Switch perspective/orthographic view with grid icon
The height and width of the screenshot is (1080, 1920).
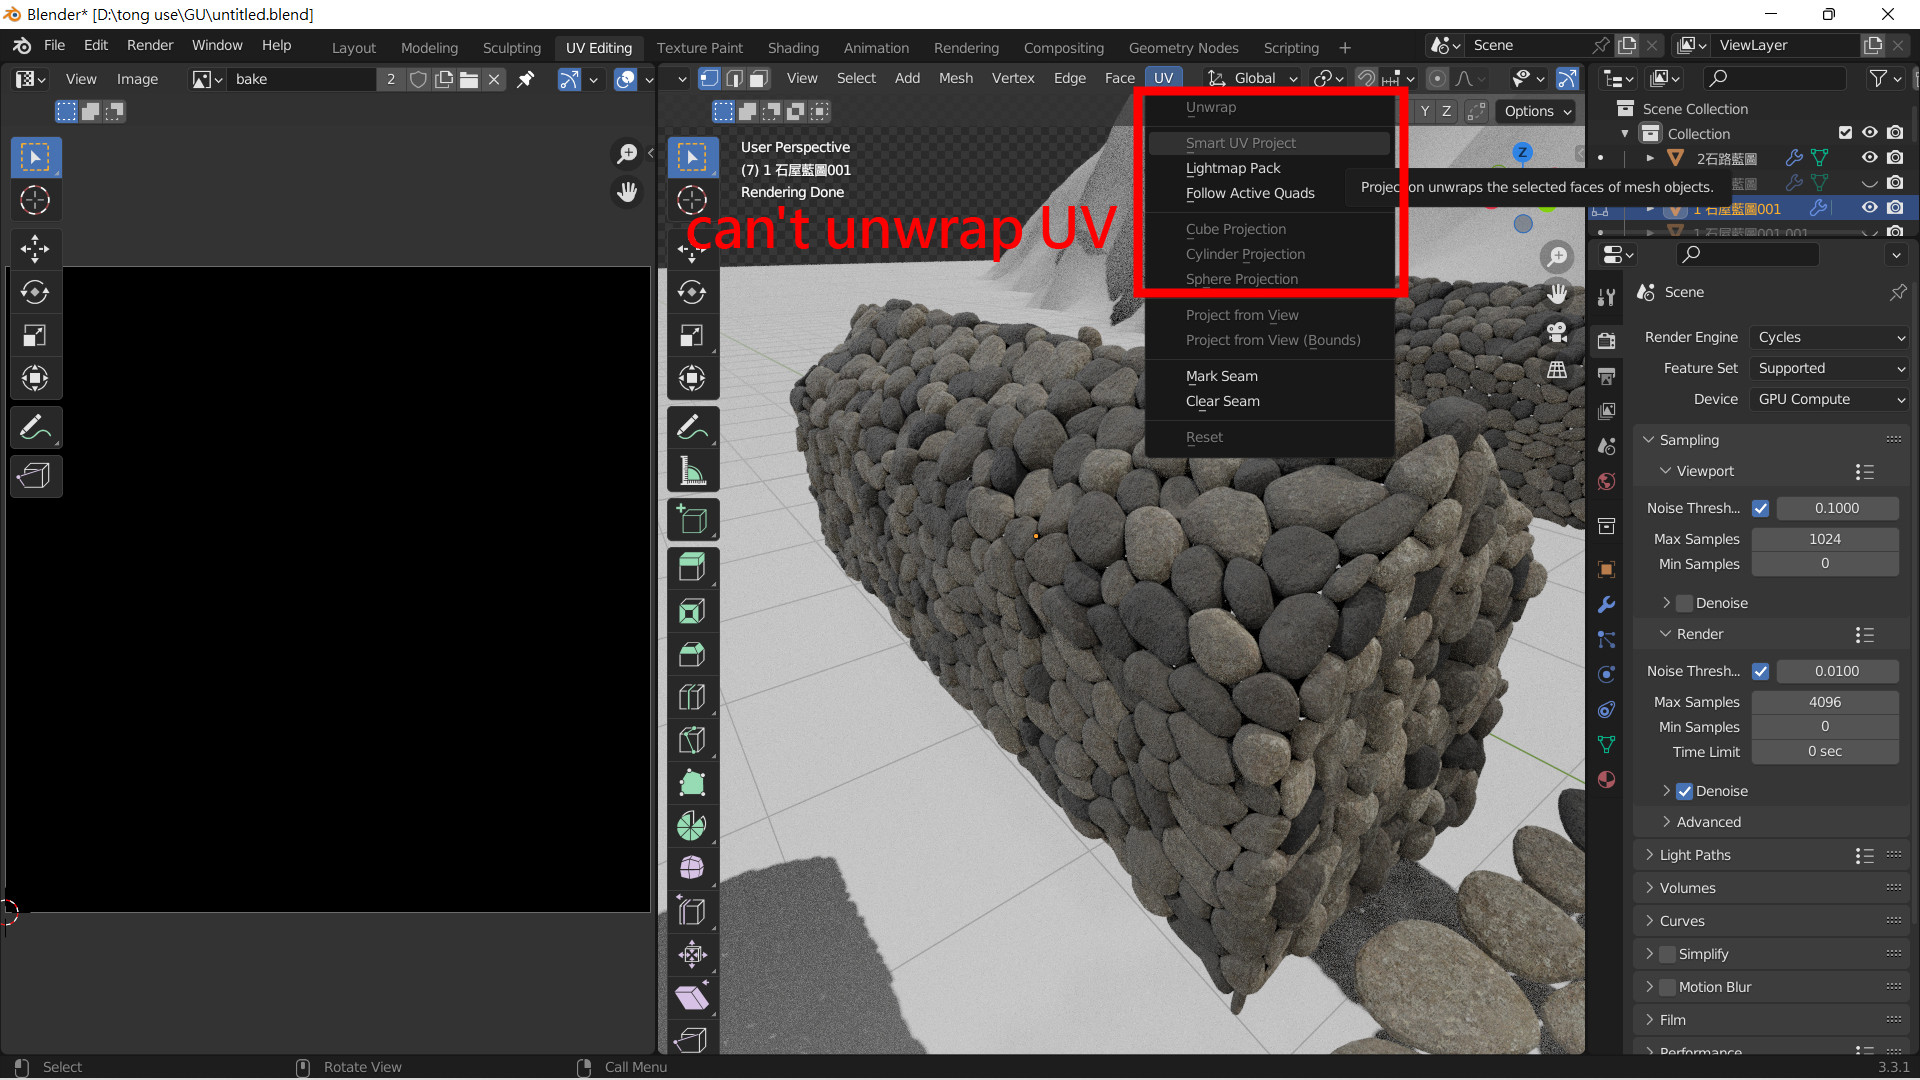[x=1557, y=370]
